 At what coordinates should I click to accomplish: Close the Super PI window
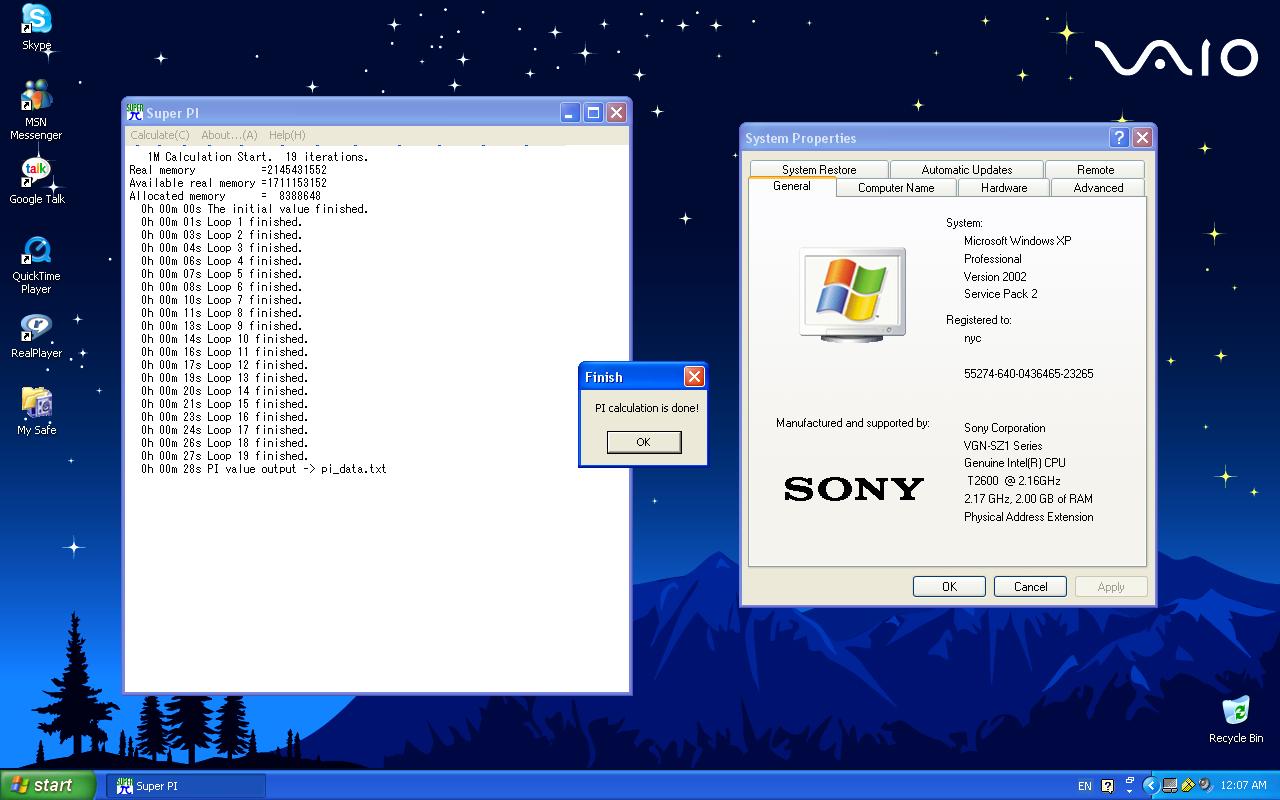click(x=616, y=112)
